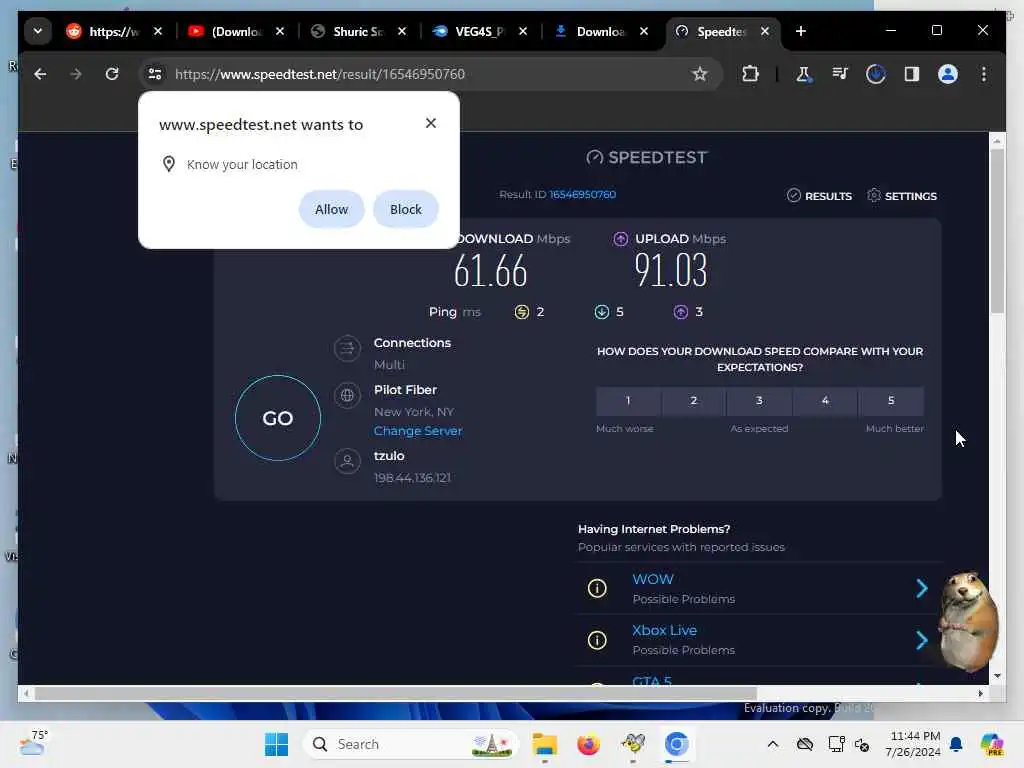Viewport: 1024px width, 768px height.
Task: Open Result ID 16546950760 link
Action: point(583,195)
